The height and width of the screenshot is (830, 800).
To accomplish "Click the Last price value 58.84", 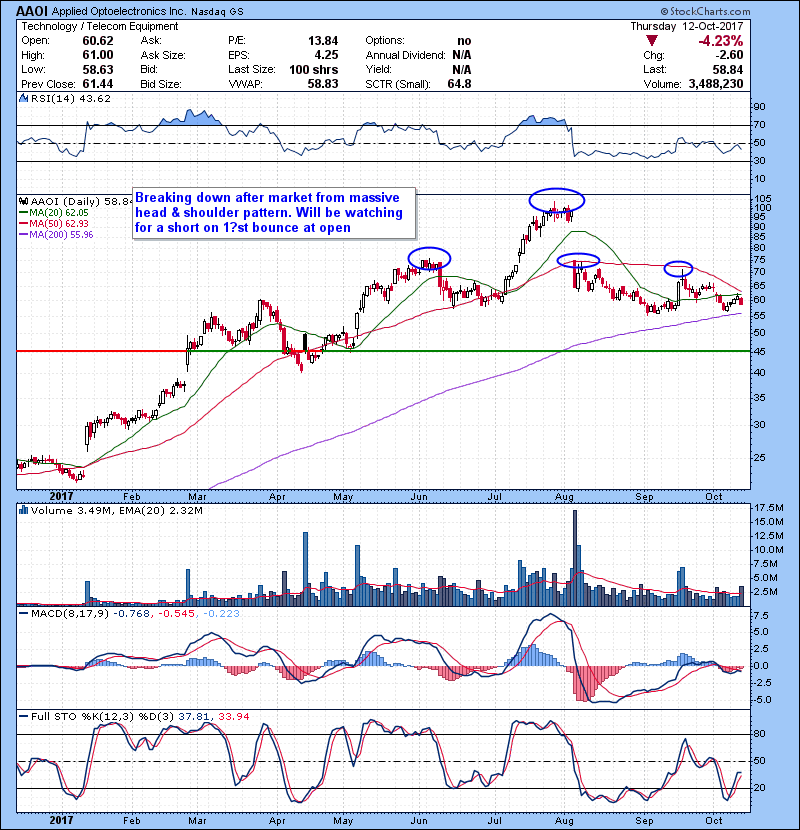I will point(727,69).
